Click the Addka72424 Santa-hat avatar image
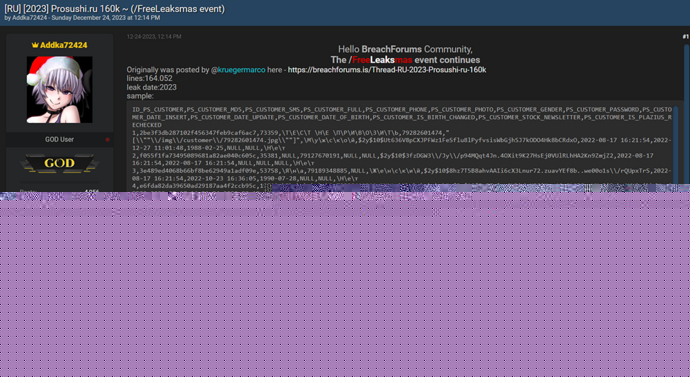690x377 pixels. 59,90
